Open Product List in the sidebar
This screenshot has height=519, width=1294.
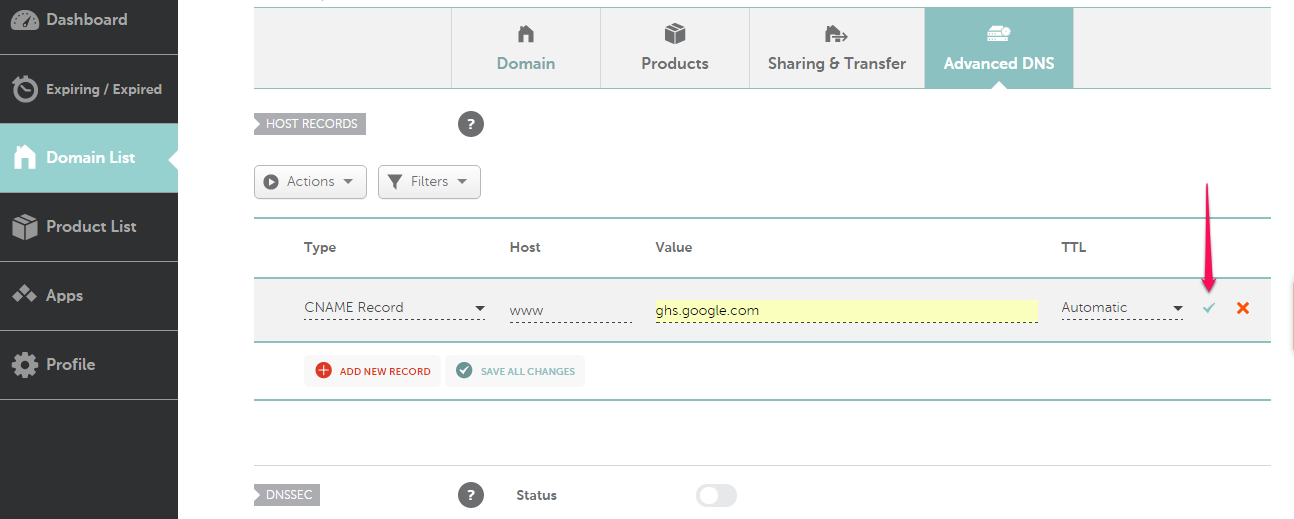tap(88, 227)
